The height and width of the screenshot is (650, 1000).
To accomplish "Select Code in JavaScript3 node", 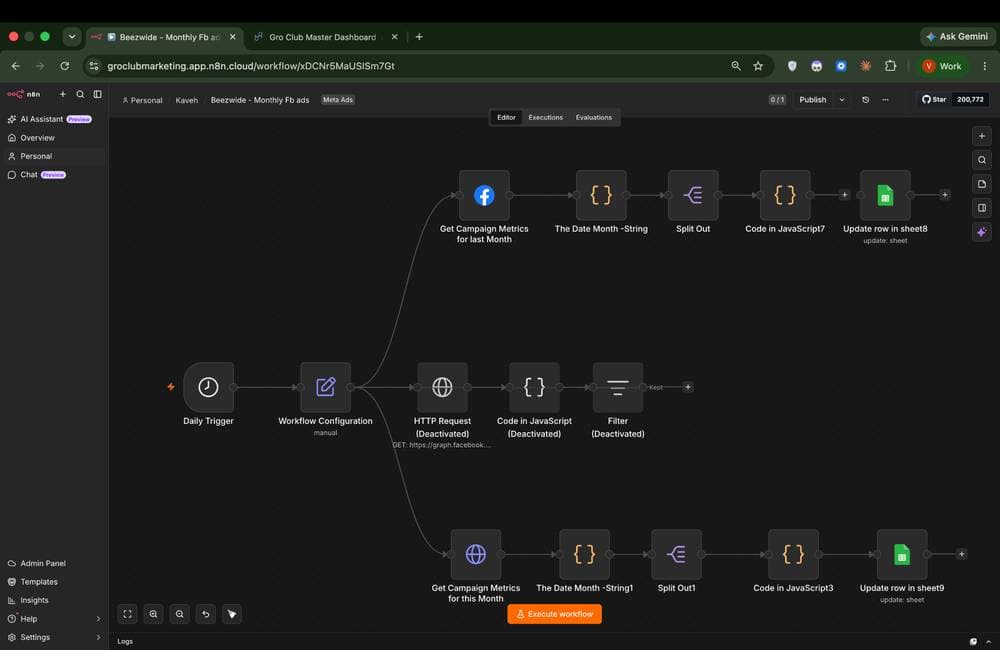I will [x=793, y=554].
